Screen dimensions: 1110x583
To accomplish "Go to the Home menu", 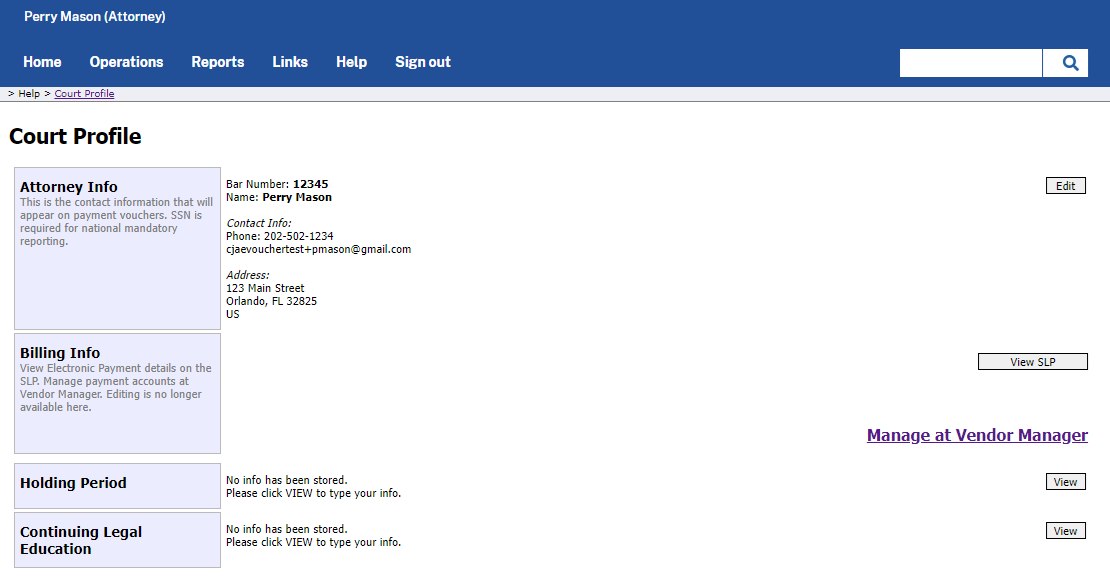I will [x=42, y=62].
